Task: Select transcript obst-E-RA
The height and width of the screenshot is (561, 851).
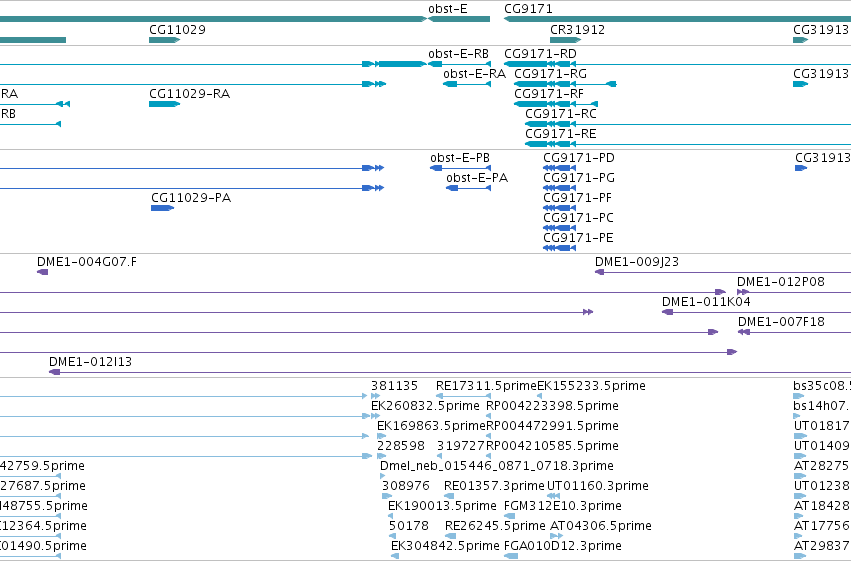Action: coord(467,84)
